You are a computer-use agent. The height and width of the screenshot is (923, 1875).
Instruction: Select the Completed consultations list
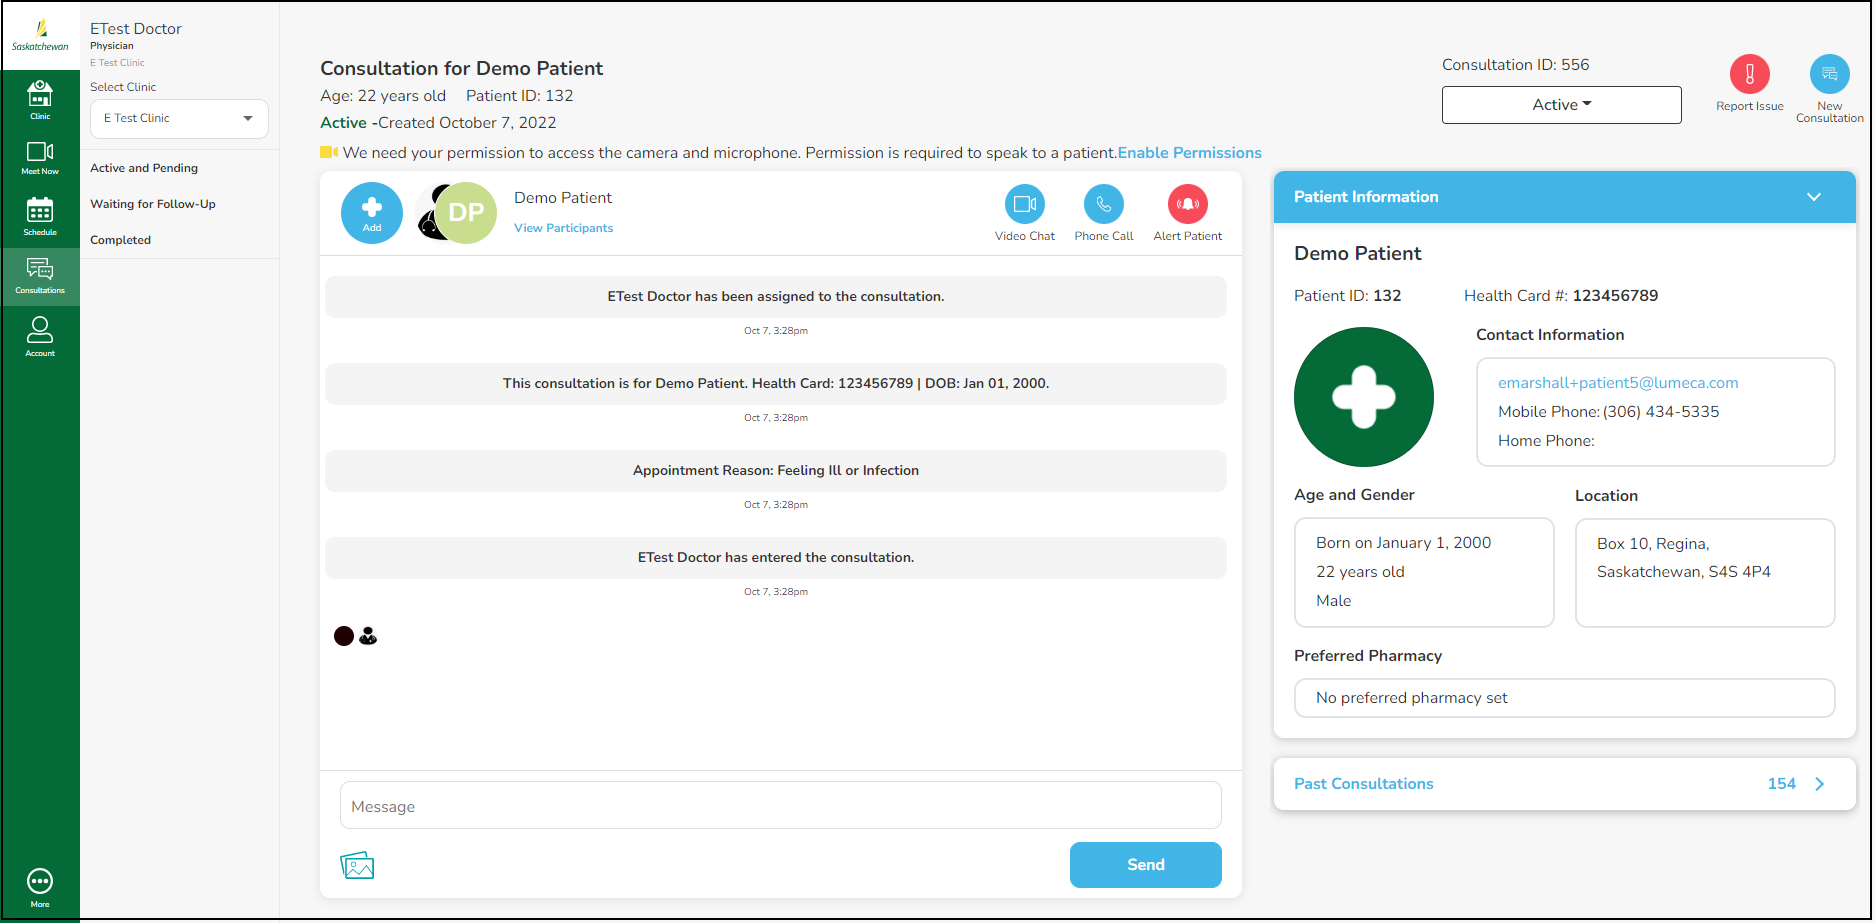[x=121, y=240]
